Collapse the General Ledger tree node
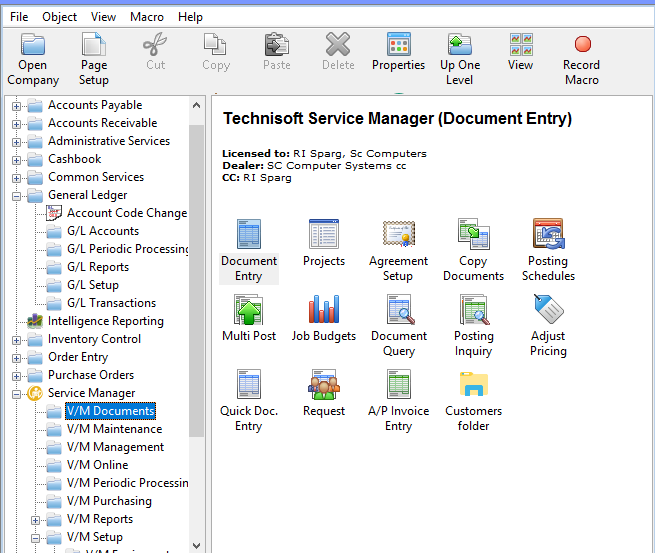 (x=16, y=195)
